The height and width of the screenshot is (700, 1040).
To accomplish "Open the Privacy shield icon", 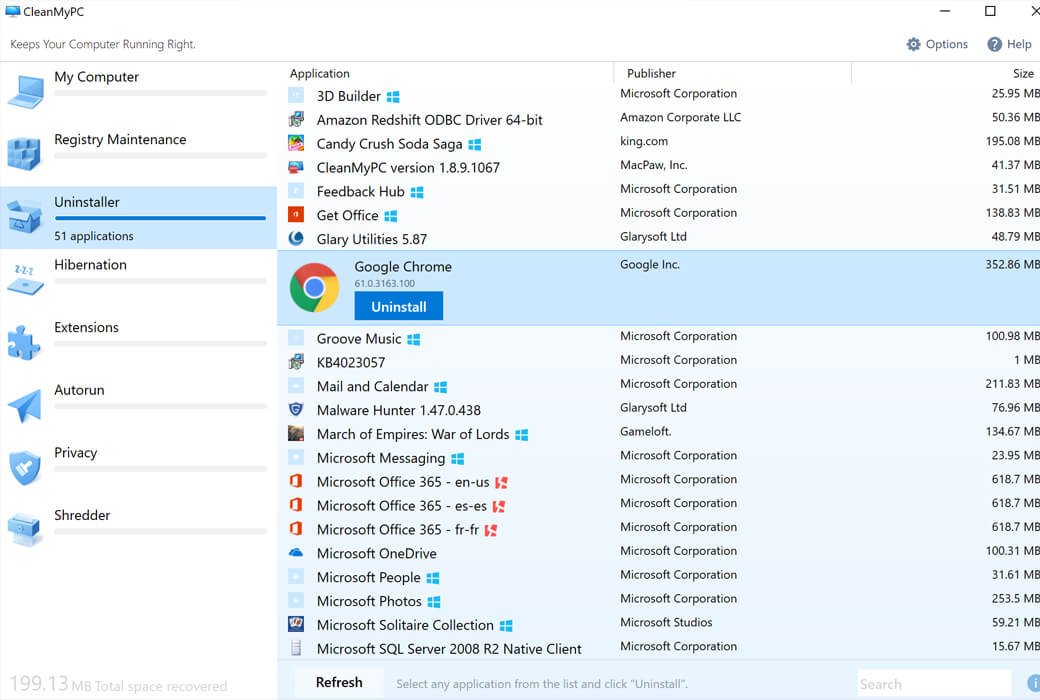I will [x=25, y=468].
